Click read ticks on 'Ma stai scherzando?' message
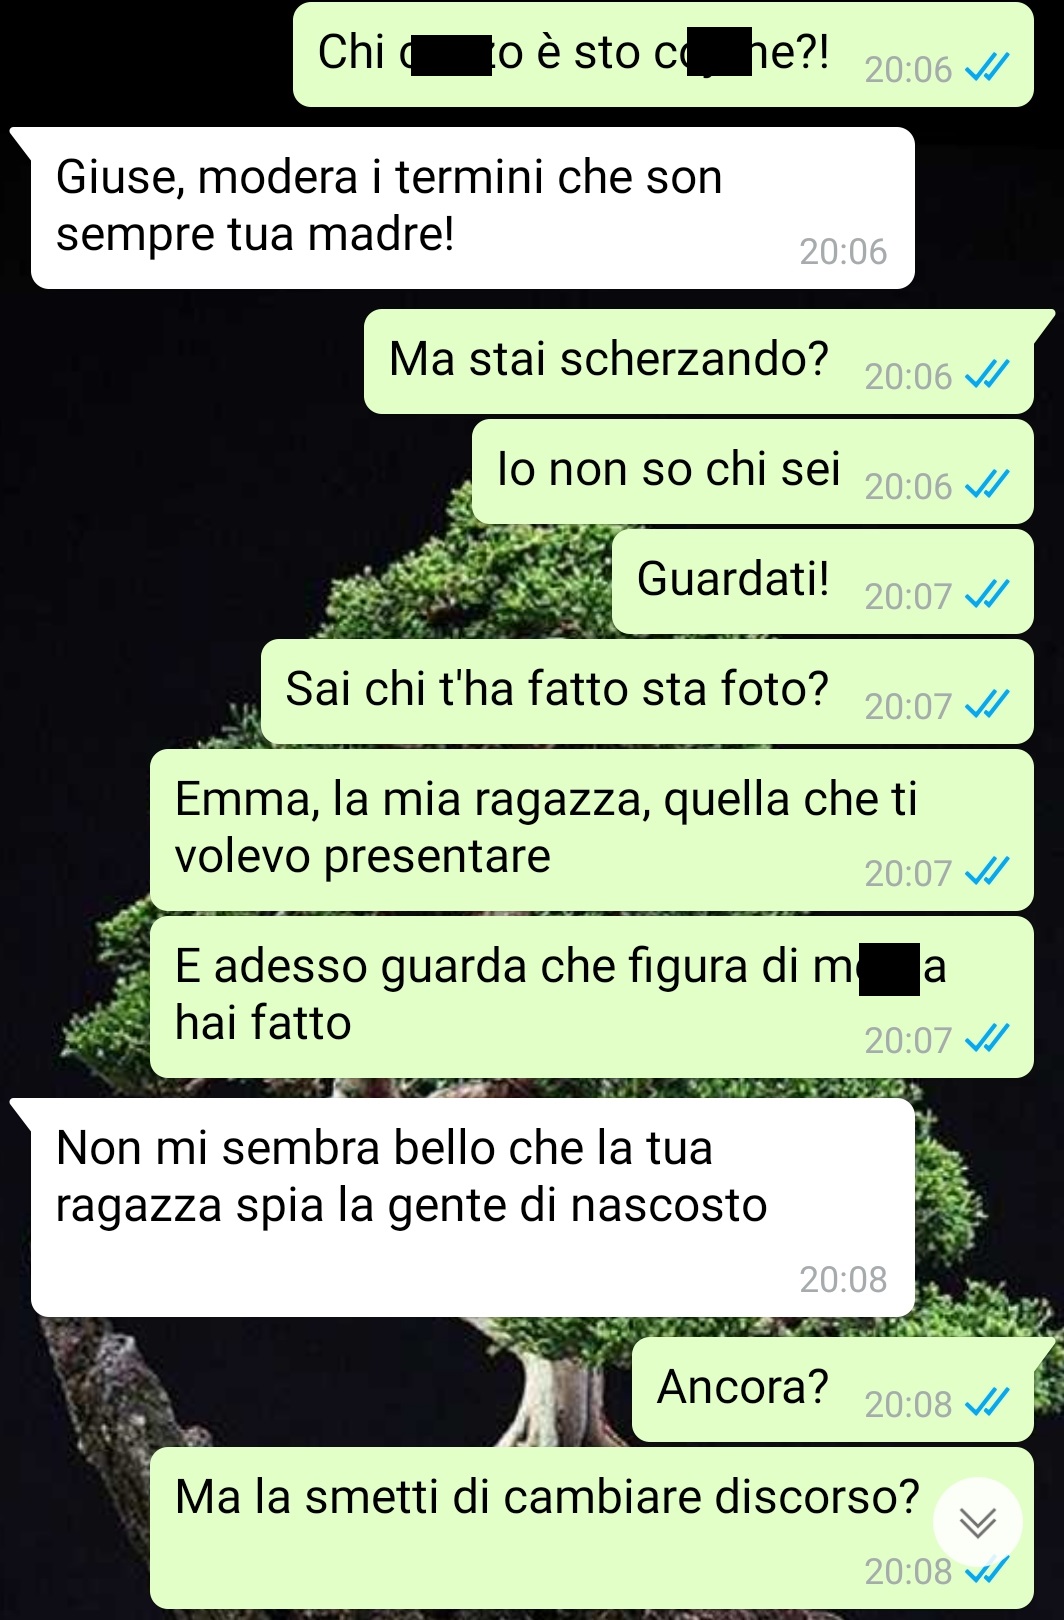This screenshot has height=1620, width=1064. click(x=987, y=375)
